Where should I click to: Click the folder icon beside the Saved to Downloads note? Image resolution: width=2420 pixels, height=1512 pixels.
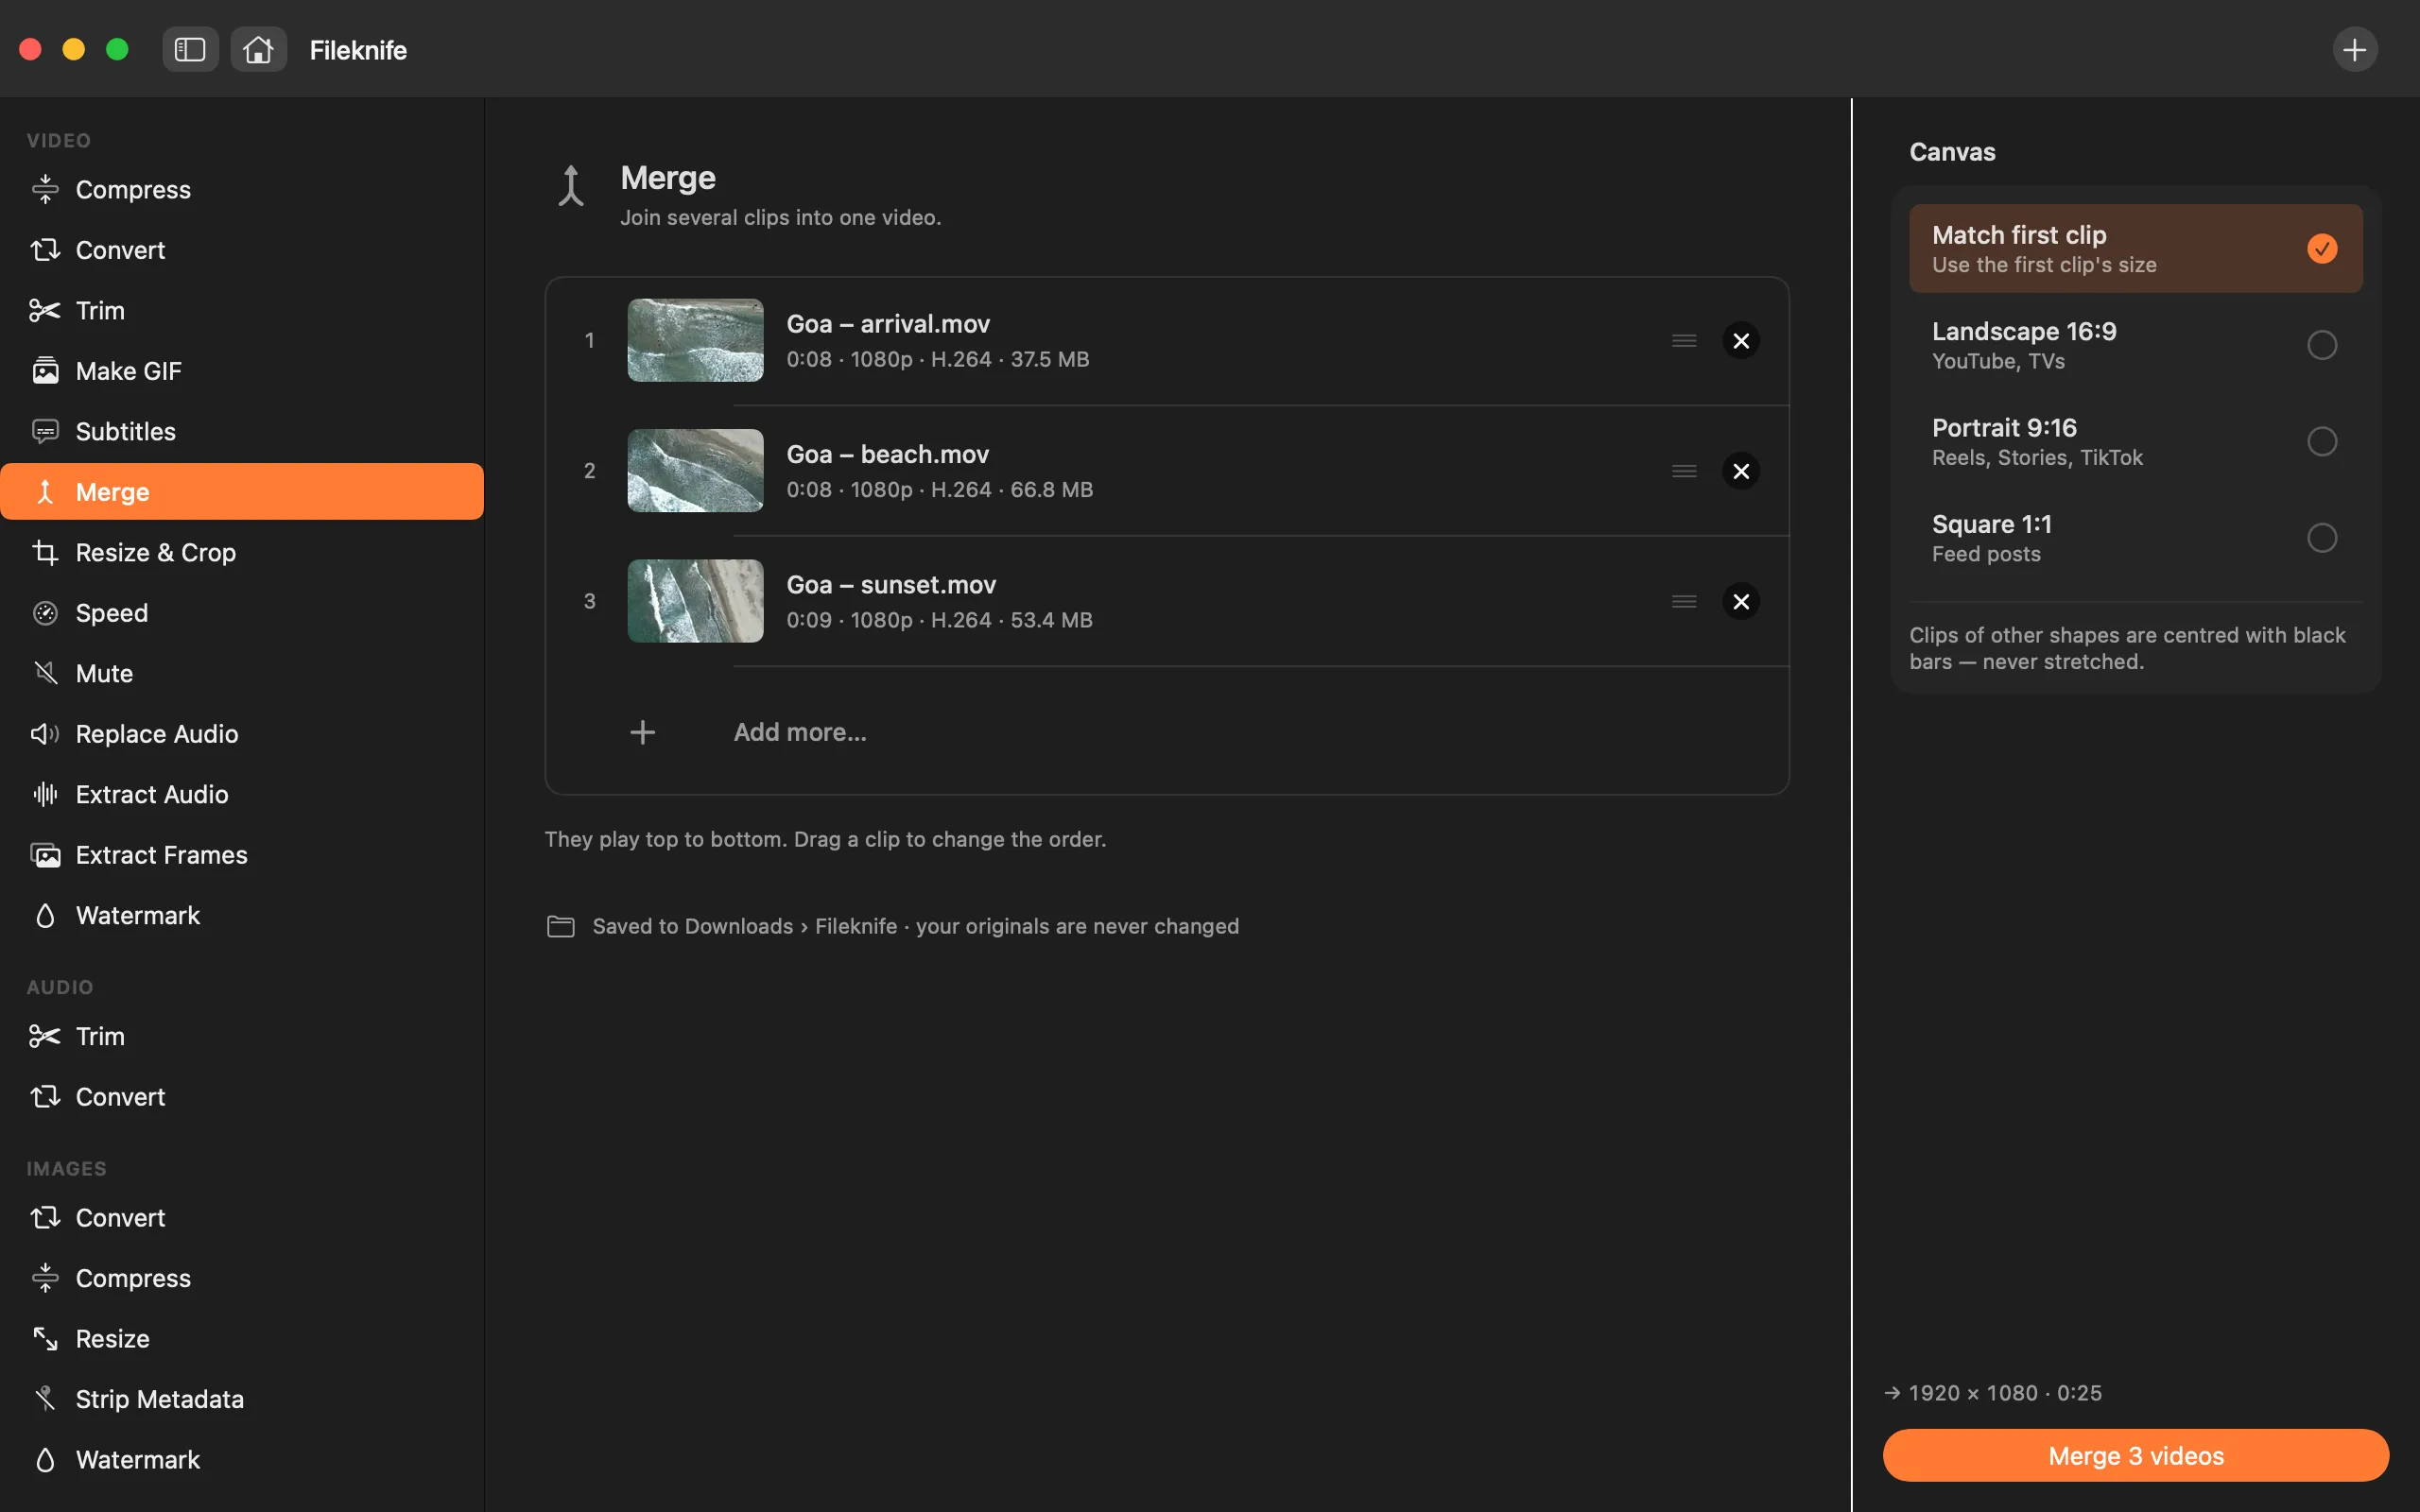pyautogui.click(x=561, y=926)
